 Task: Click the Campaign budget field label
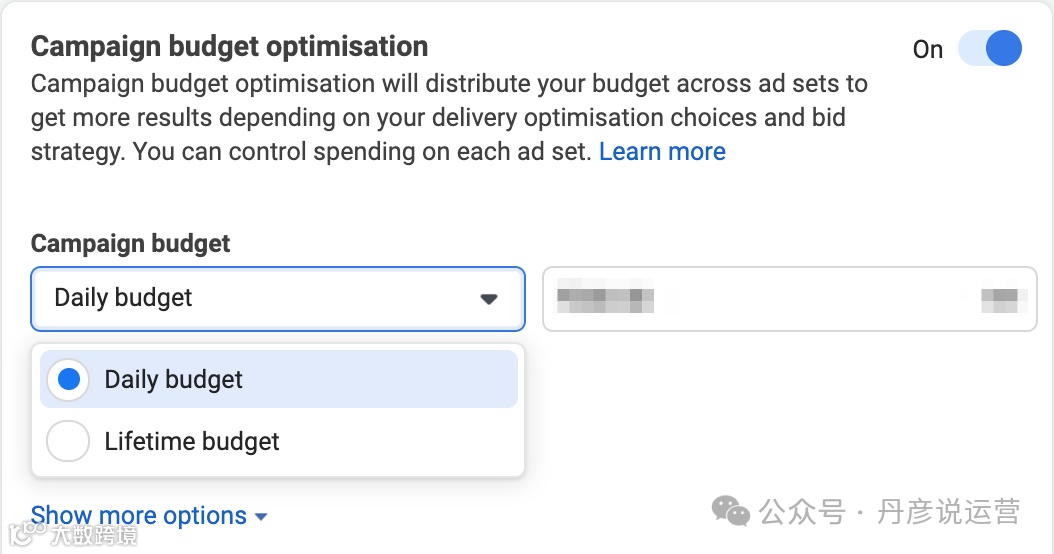(x=130, y=243)
